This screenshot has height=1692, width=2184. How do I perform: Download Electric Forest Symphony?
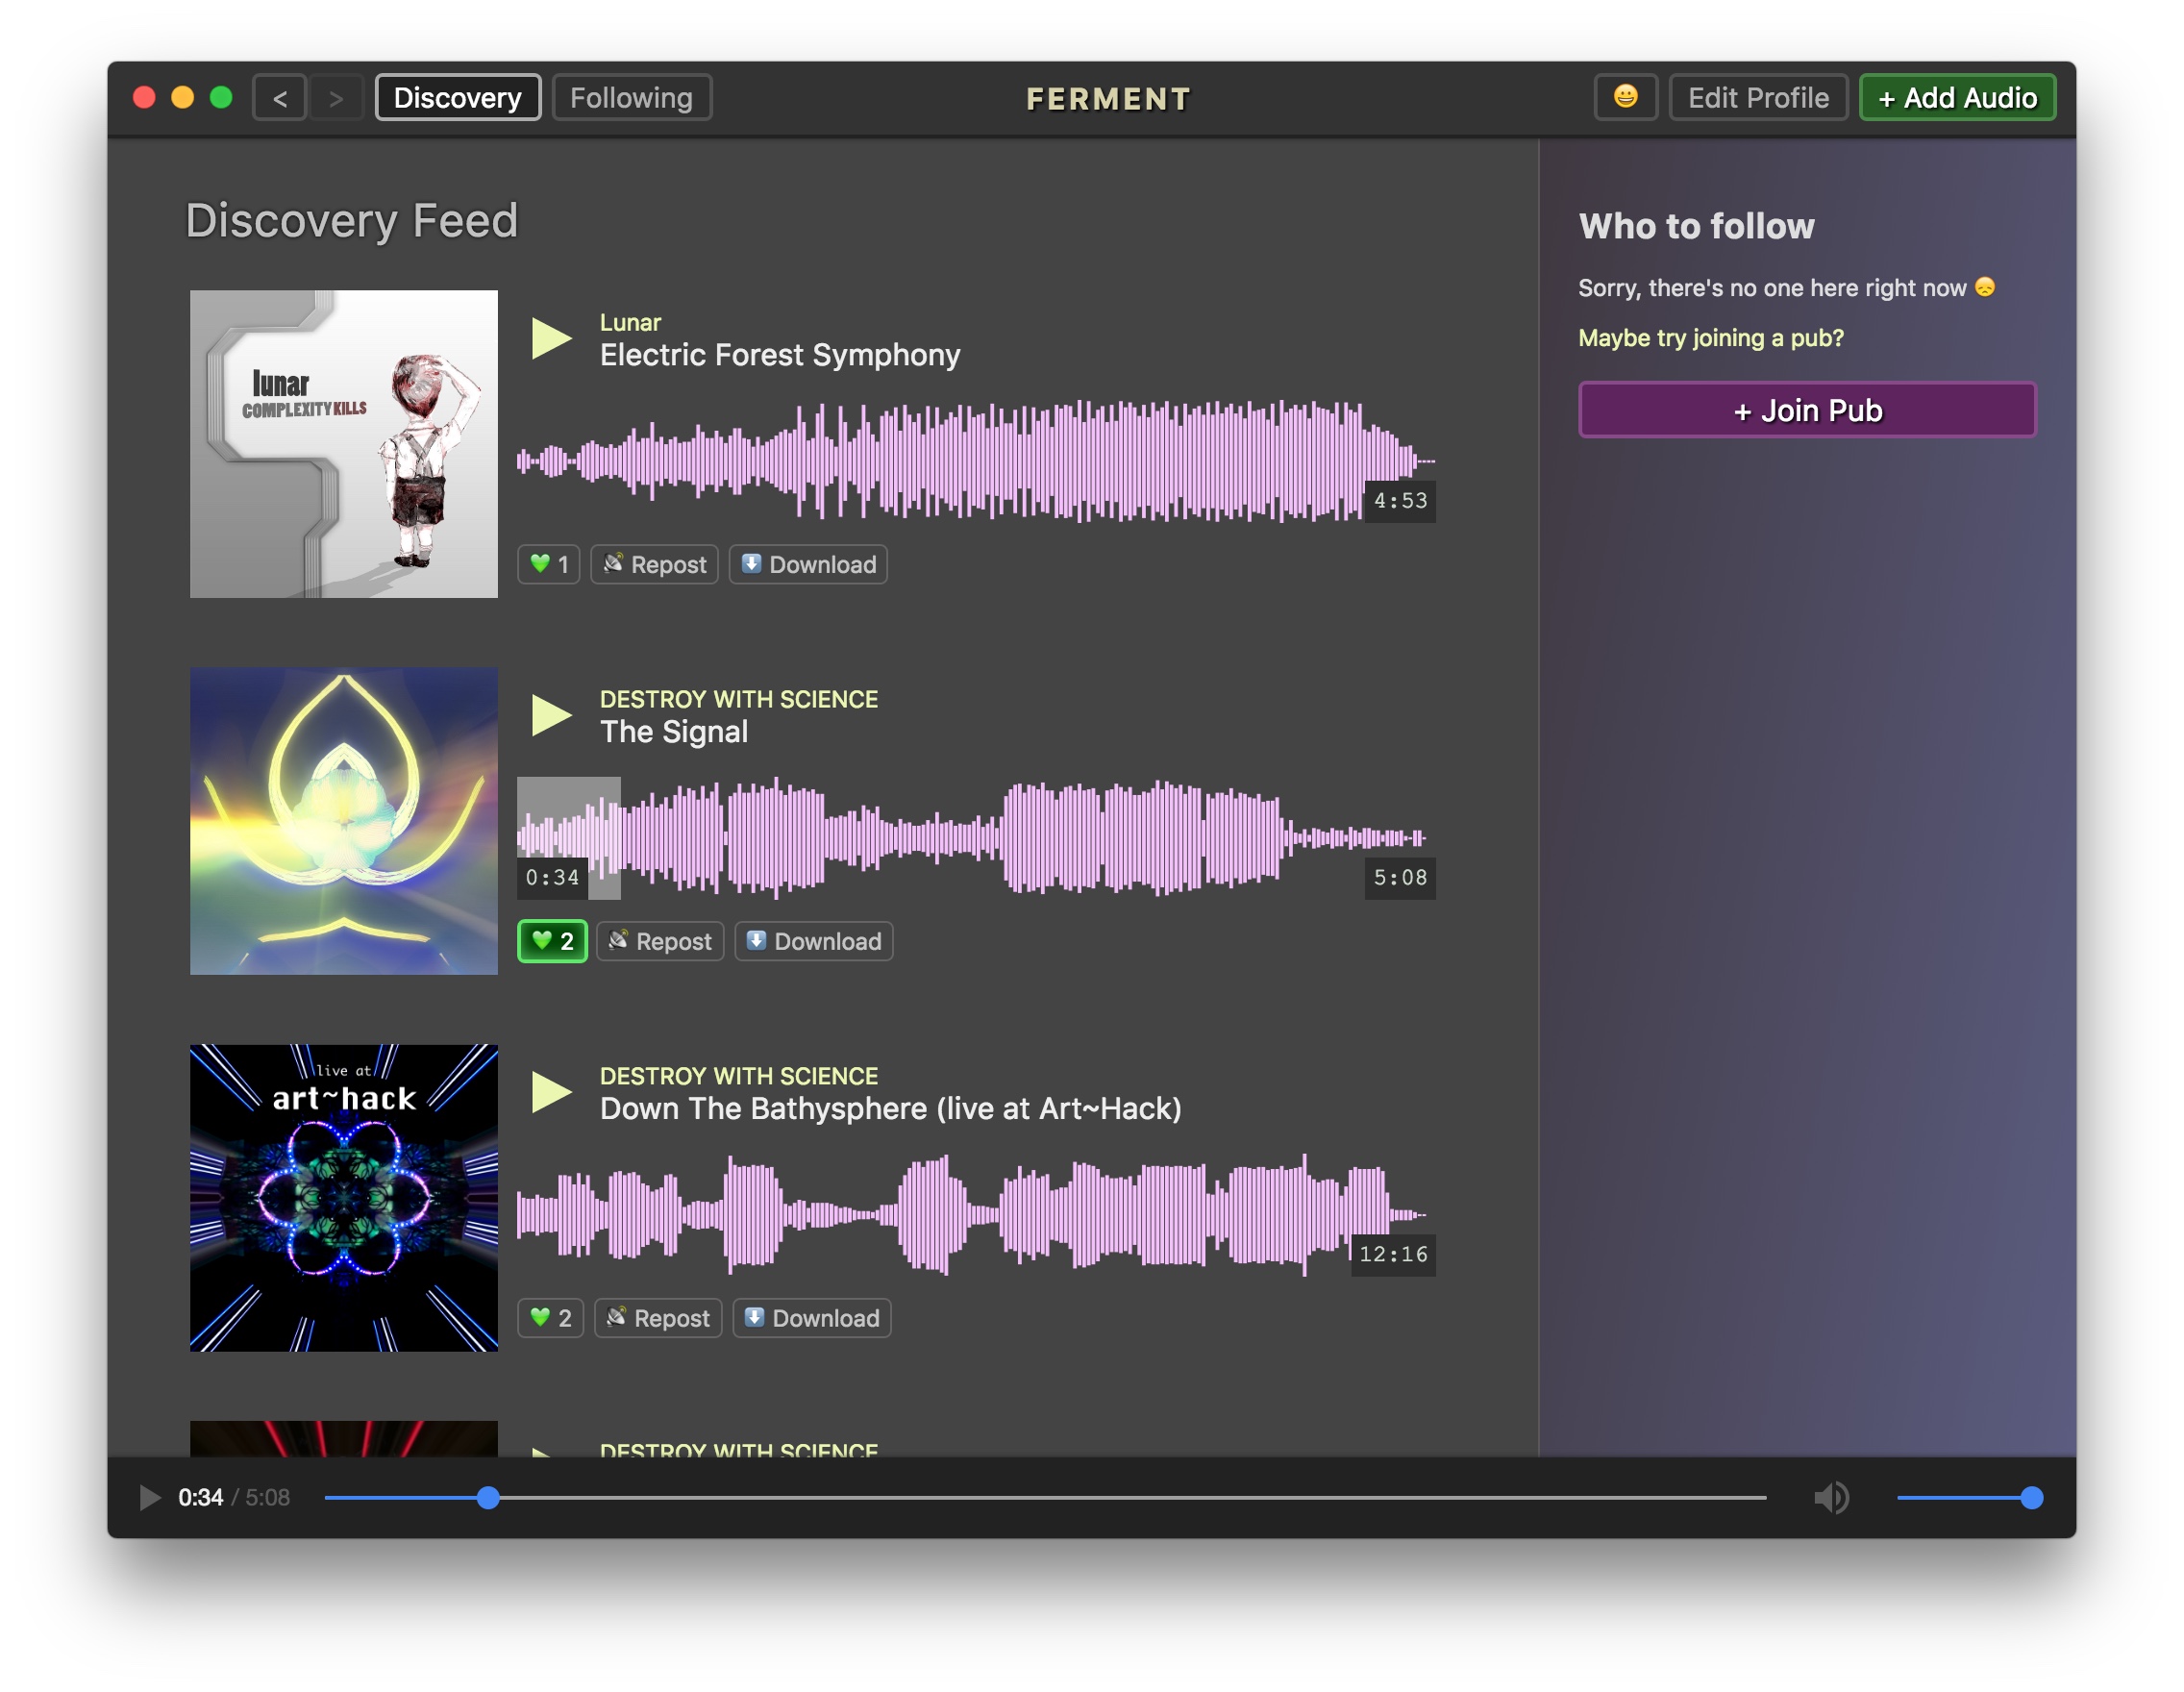[x=808, y=564]
